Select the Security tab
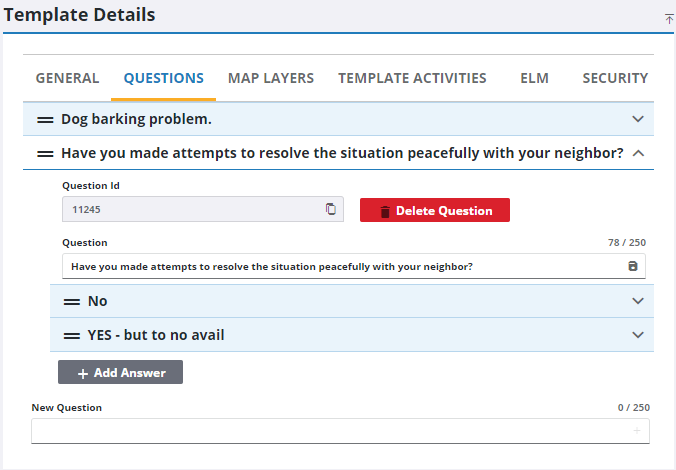676x470 pixels. coord(615,78)
